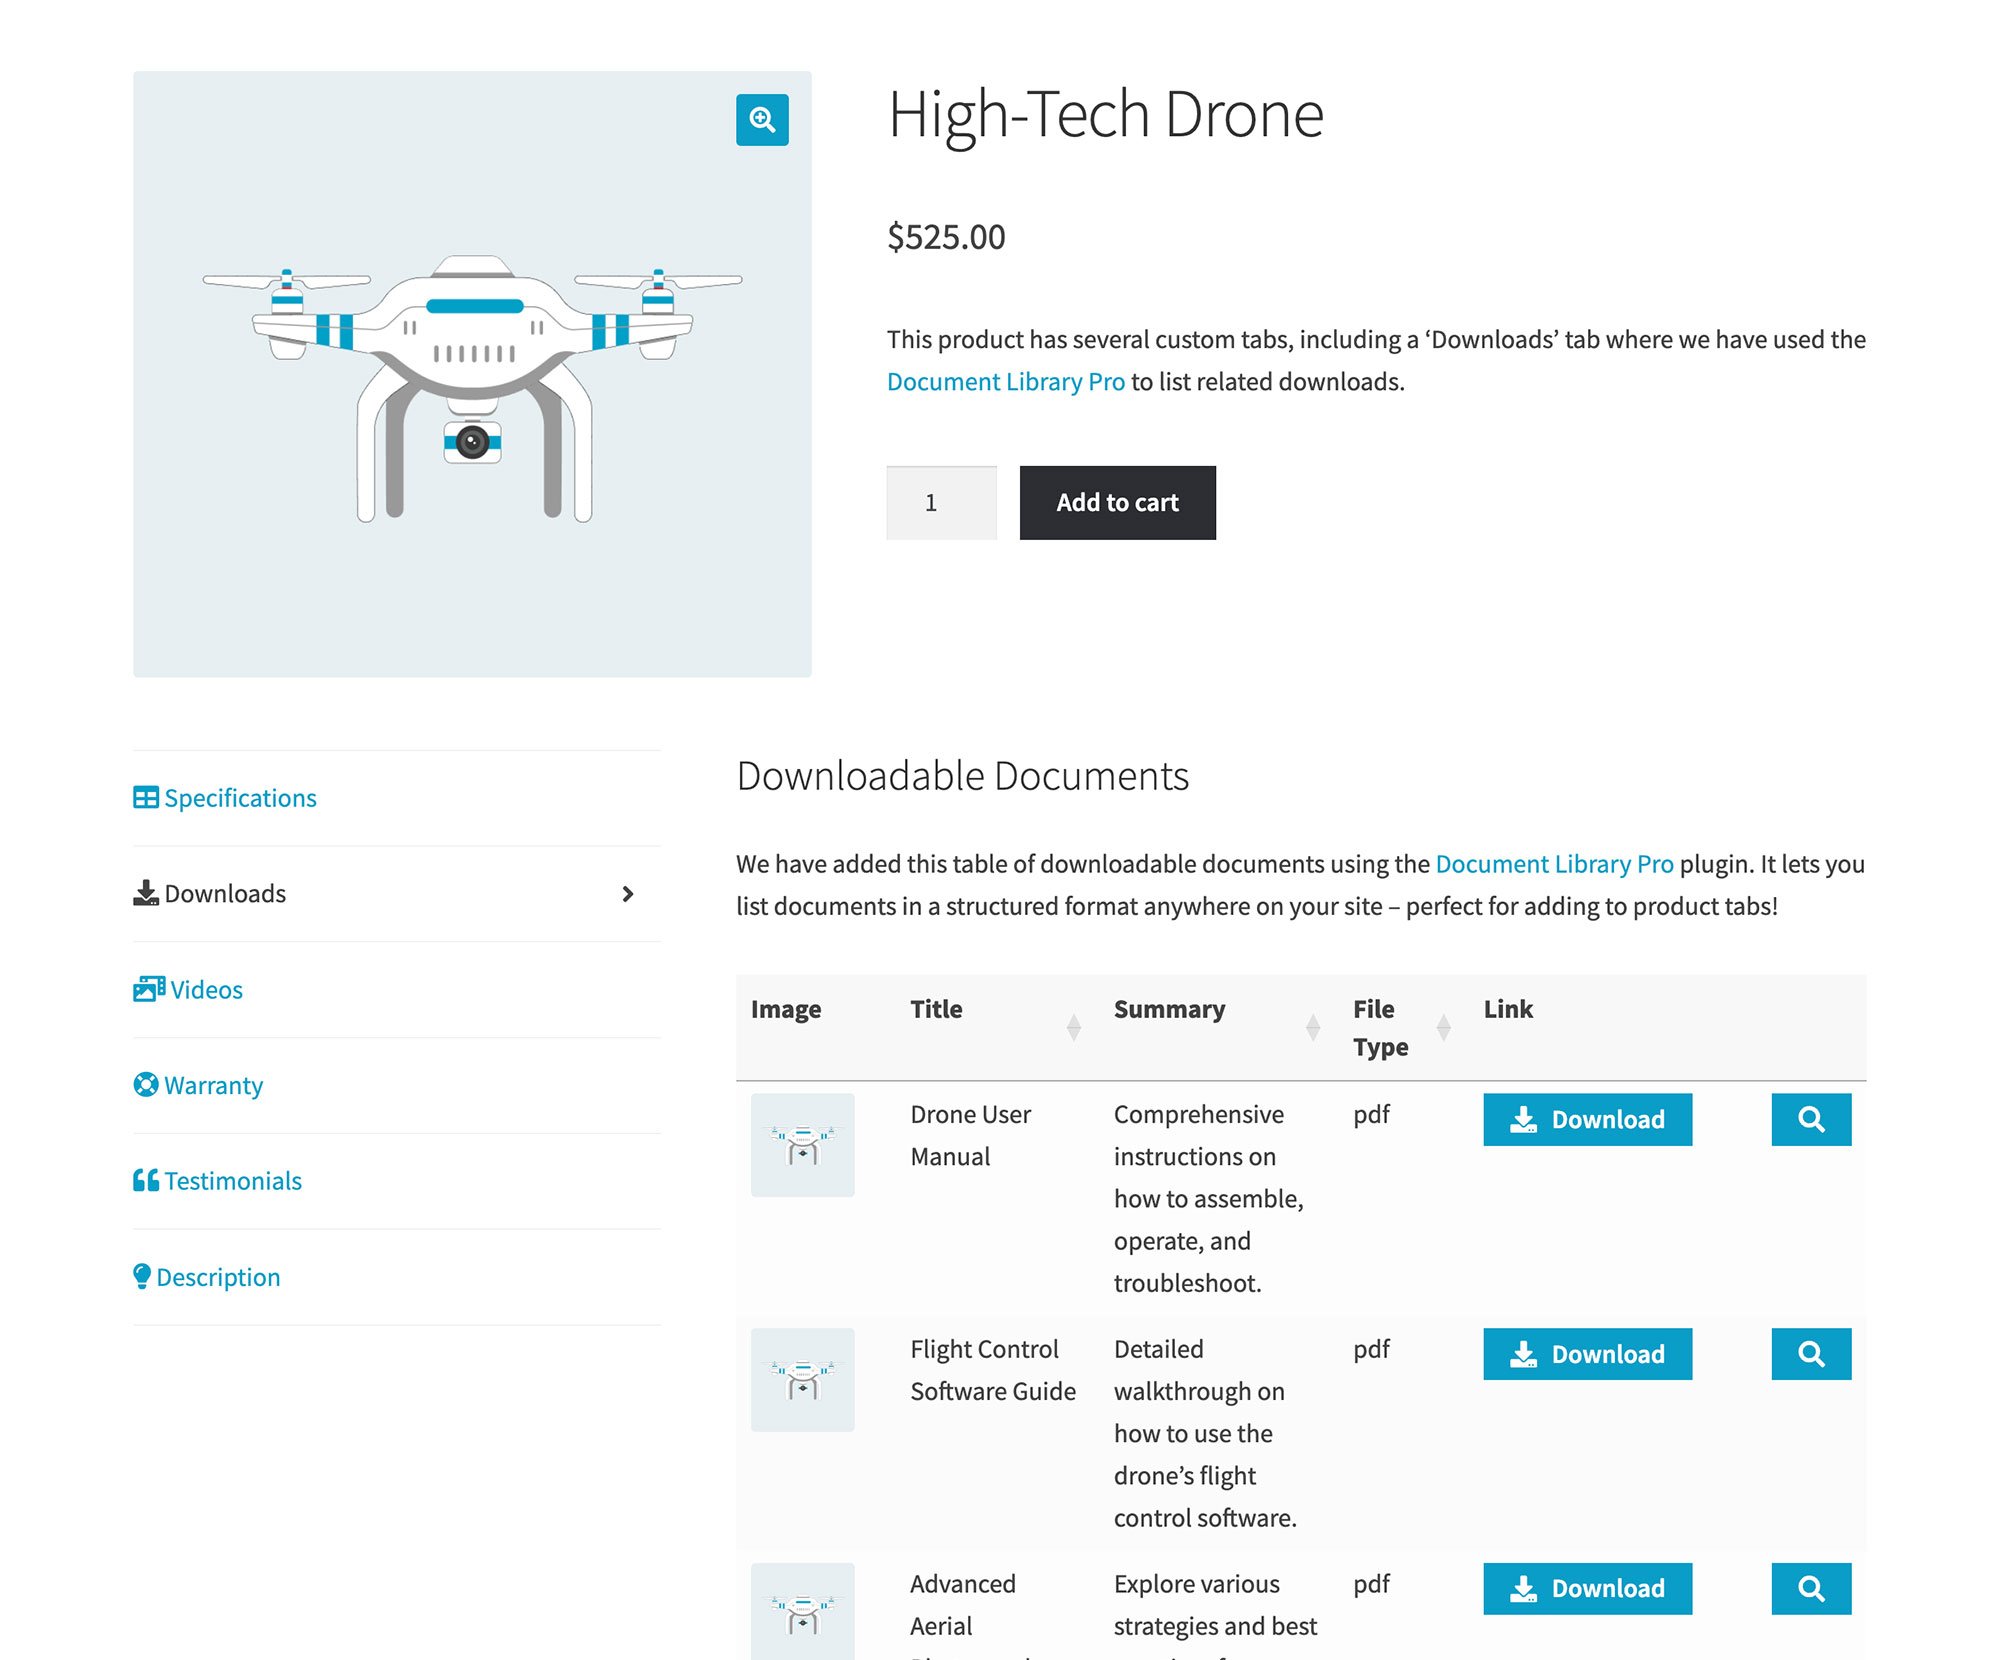Open the Document Library Pro link
2000x1660 pixels.
tap(1005, 381)
